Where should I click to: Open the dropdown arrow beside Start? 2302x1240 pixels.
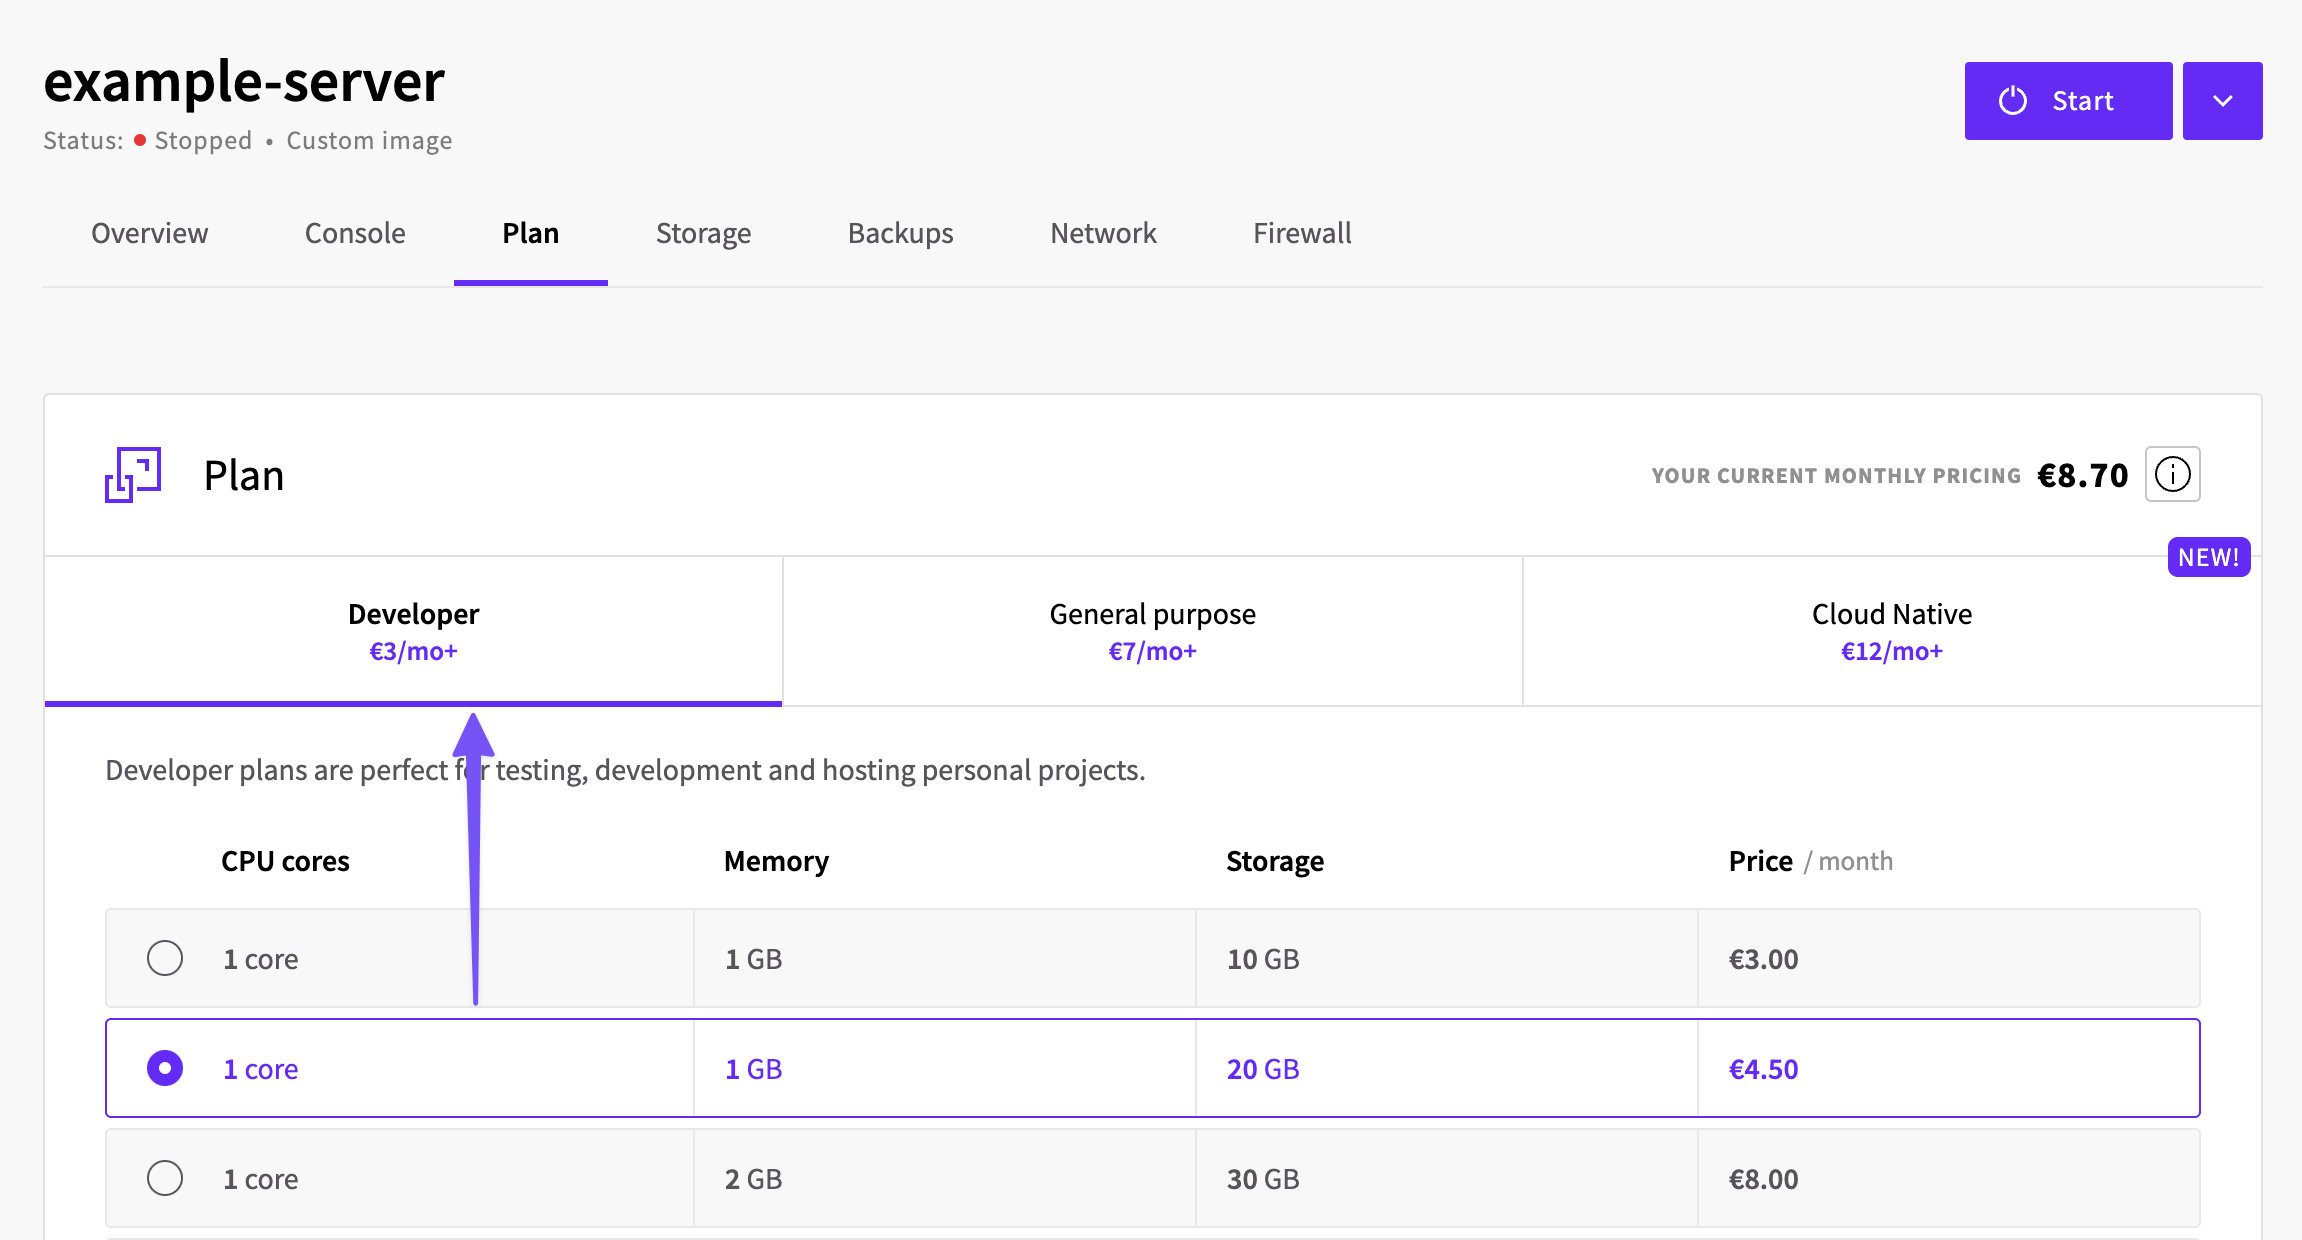2222,101
